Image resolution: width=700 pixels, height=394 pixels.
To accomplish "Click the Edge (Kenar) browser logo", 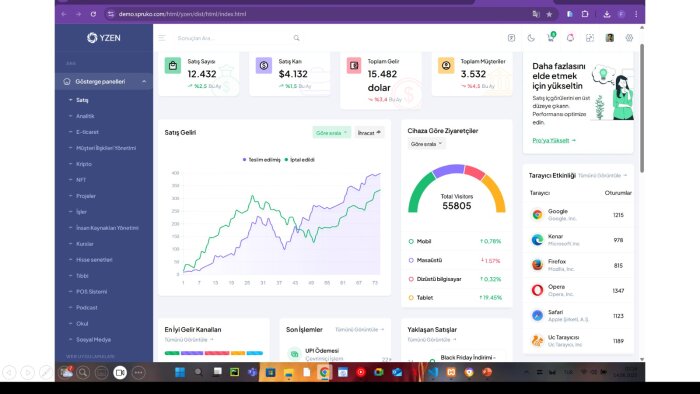I will point(538,240).
